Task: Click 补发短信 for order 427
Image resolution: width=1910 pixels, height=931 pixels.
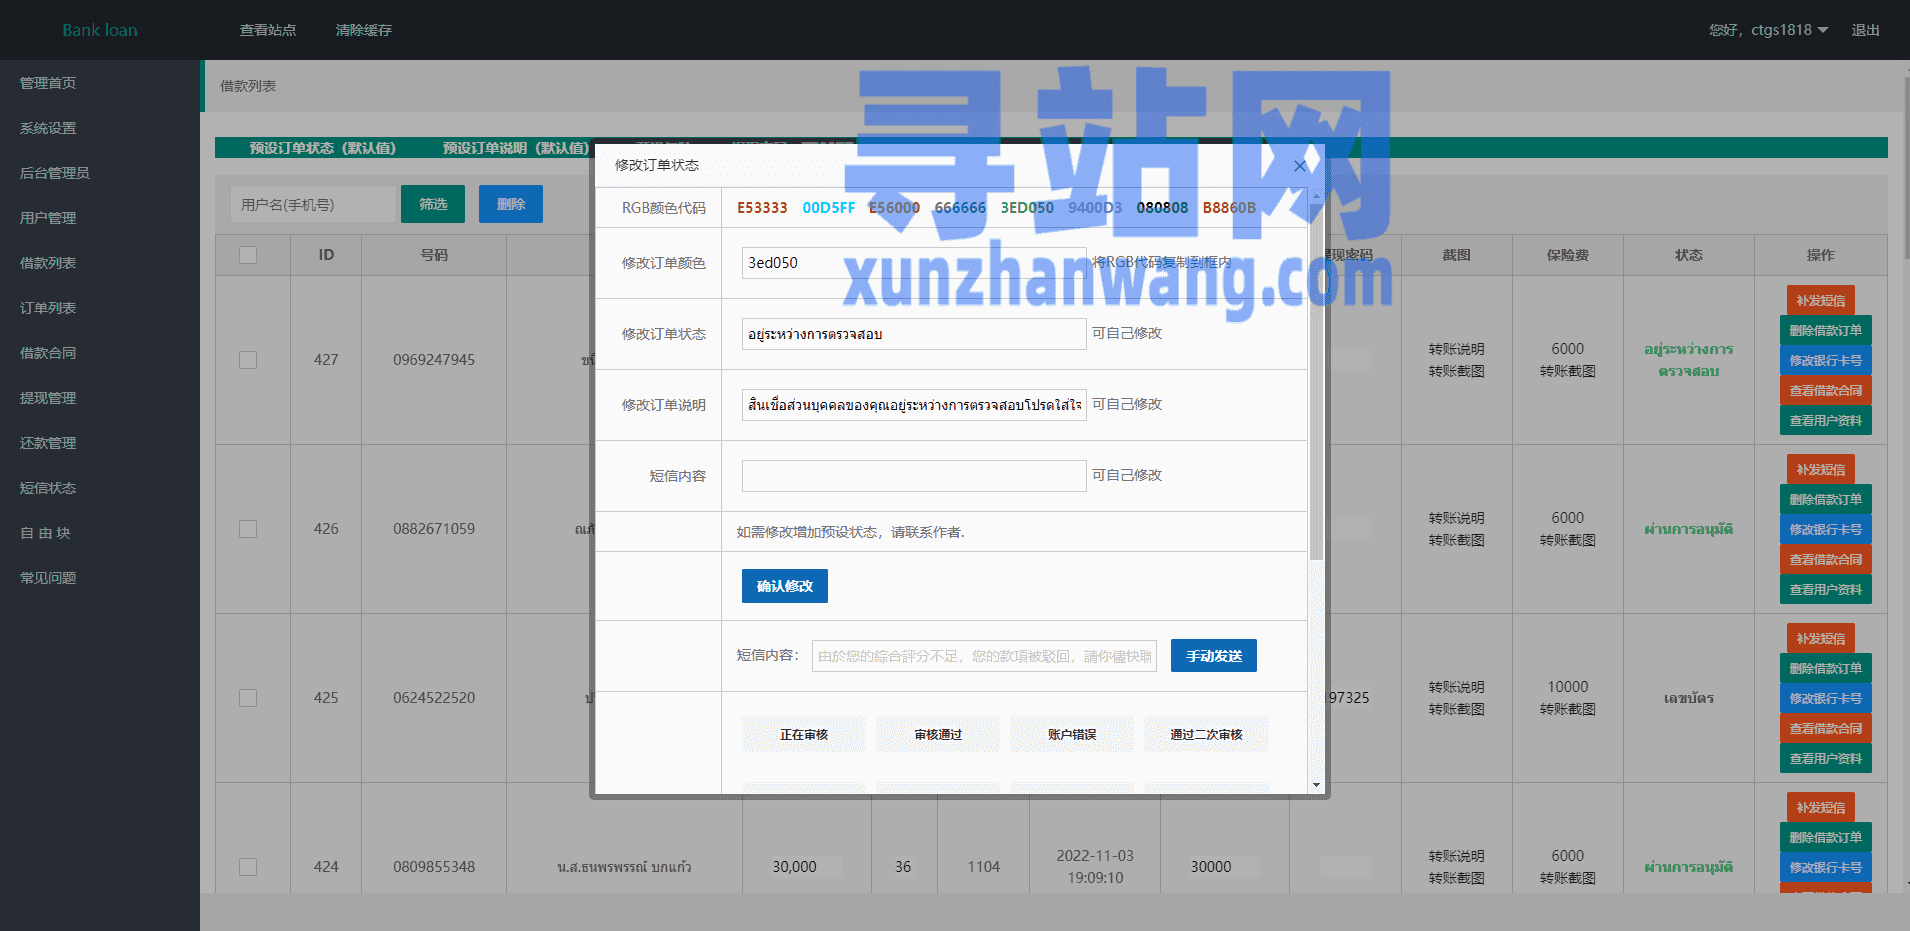Action: [x=1820, y=300]
